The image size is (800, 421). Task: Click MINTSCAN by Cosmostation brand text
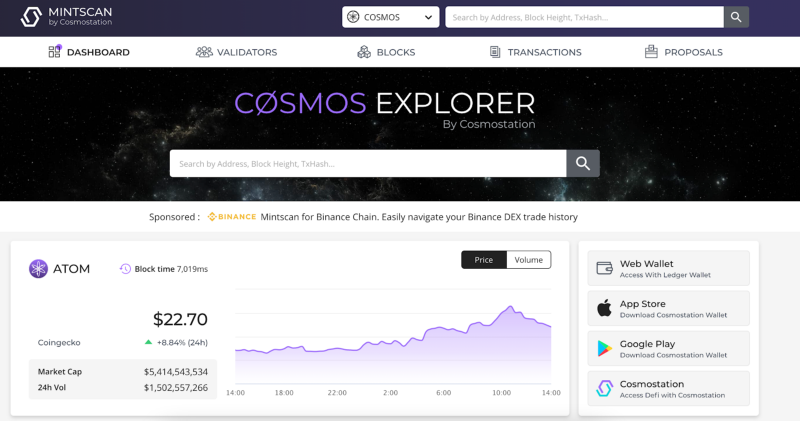tap(80, 16)
